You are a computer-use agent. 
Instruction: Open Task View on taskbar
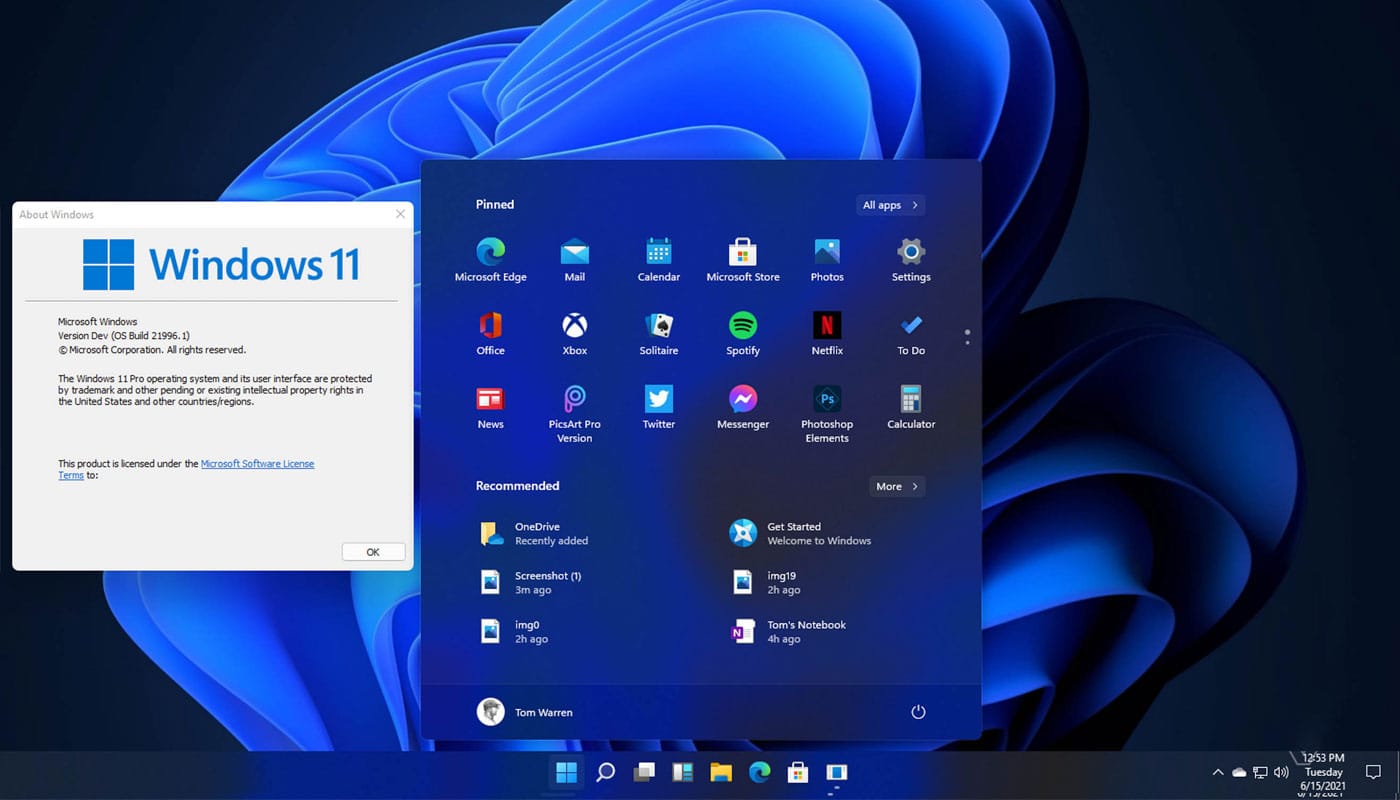pos(644,772)
